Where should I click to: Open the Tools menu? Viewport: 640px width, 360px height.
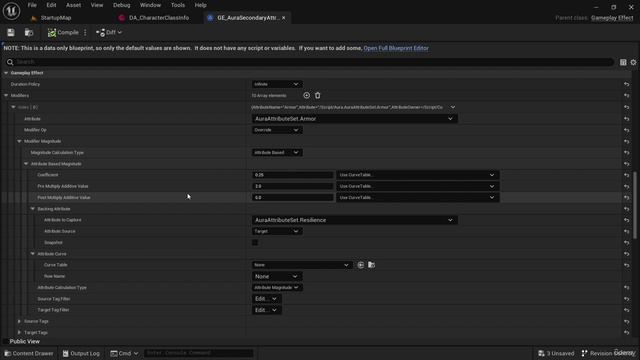178,5
